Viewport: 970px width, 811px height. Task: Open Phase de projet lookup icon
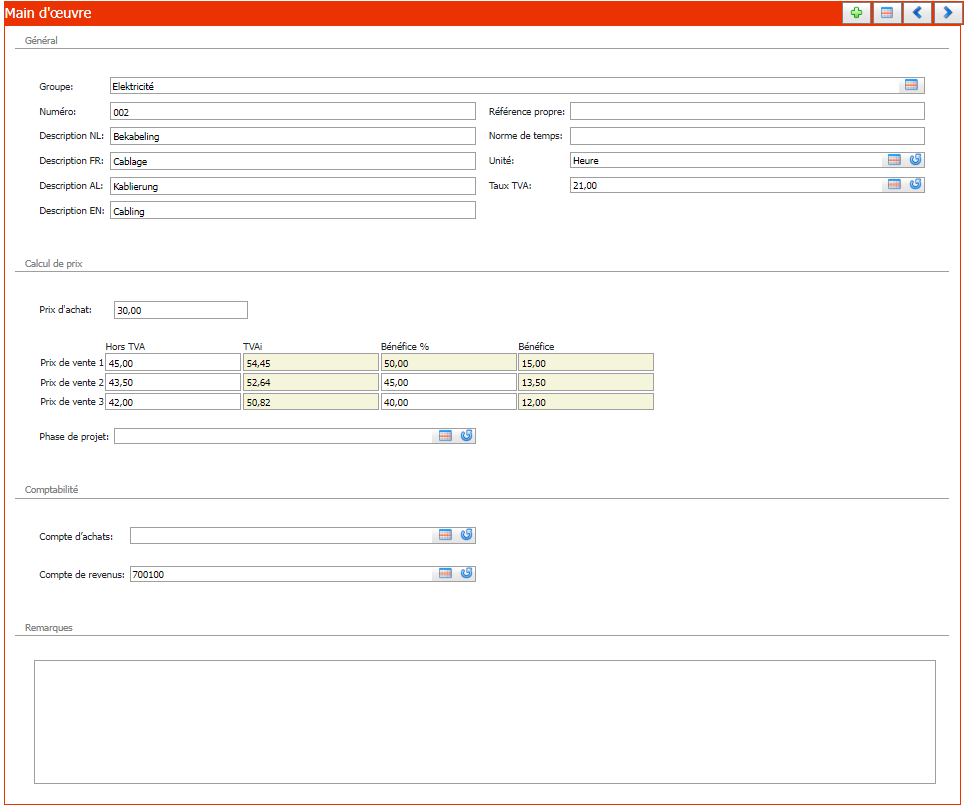point(445,436)
